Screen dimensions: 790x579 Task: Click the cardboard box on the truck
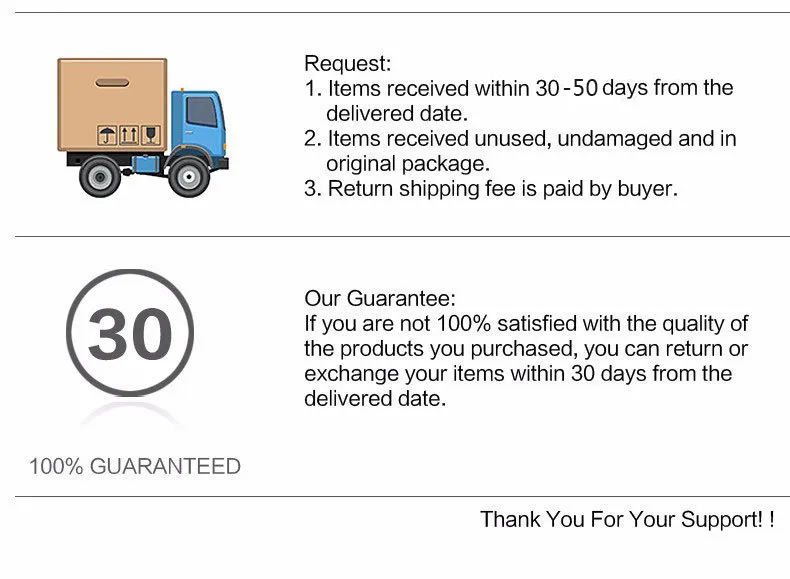point(112,106)
